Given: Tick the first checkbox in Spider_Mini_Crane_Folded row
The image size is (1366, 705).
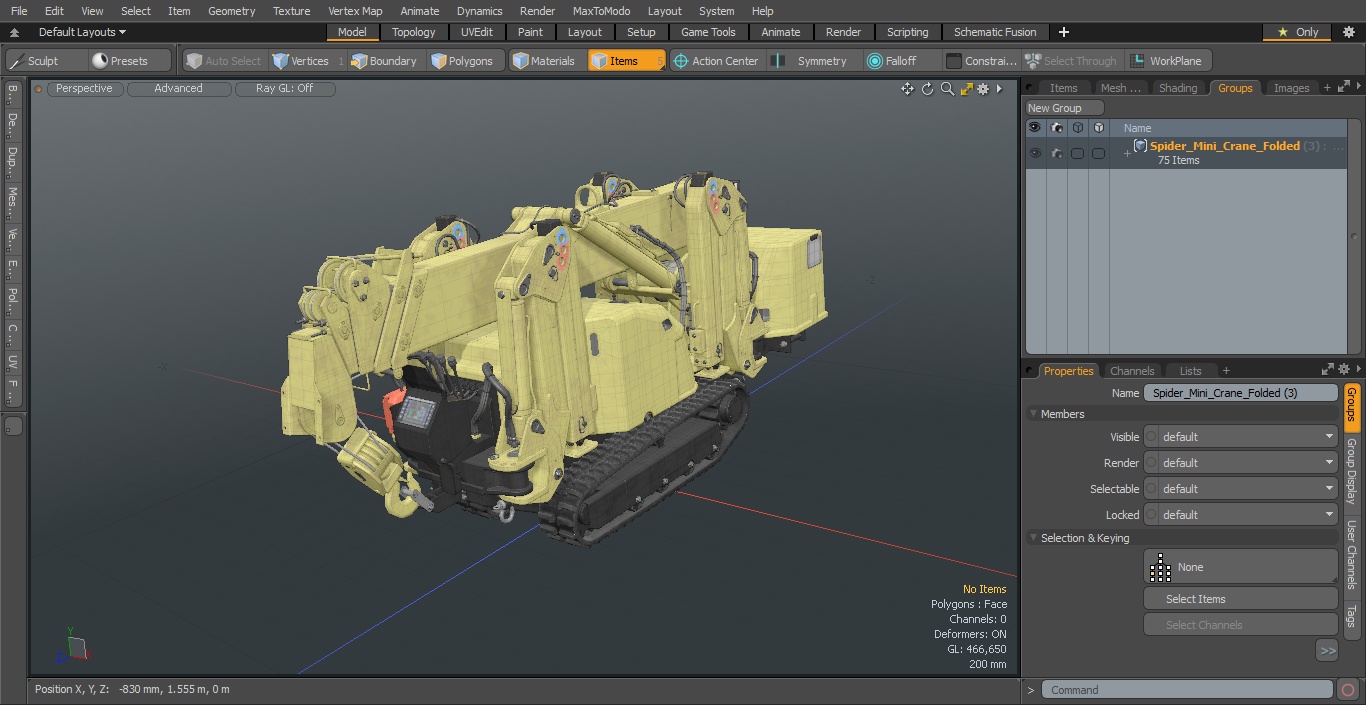Looking at the screenshot, I should (x=1077, y=153).
